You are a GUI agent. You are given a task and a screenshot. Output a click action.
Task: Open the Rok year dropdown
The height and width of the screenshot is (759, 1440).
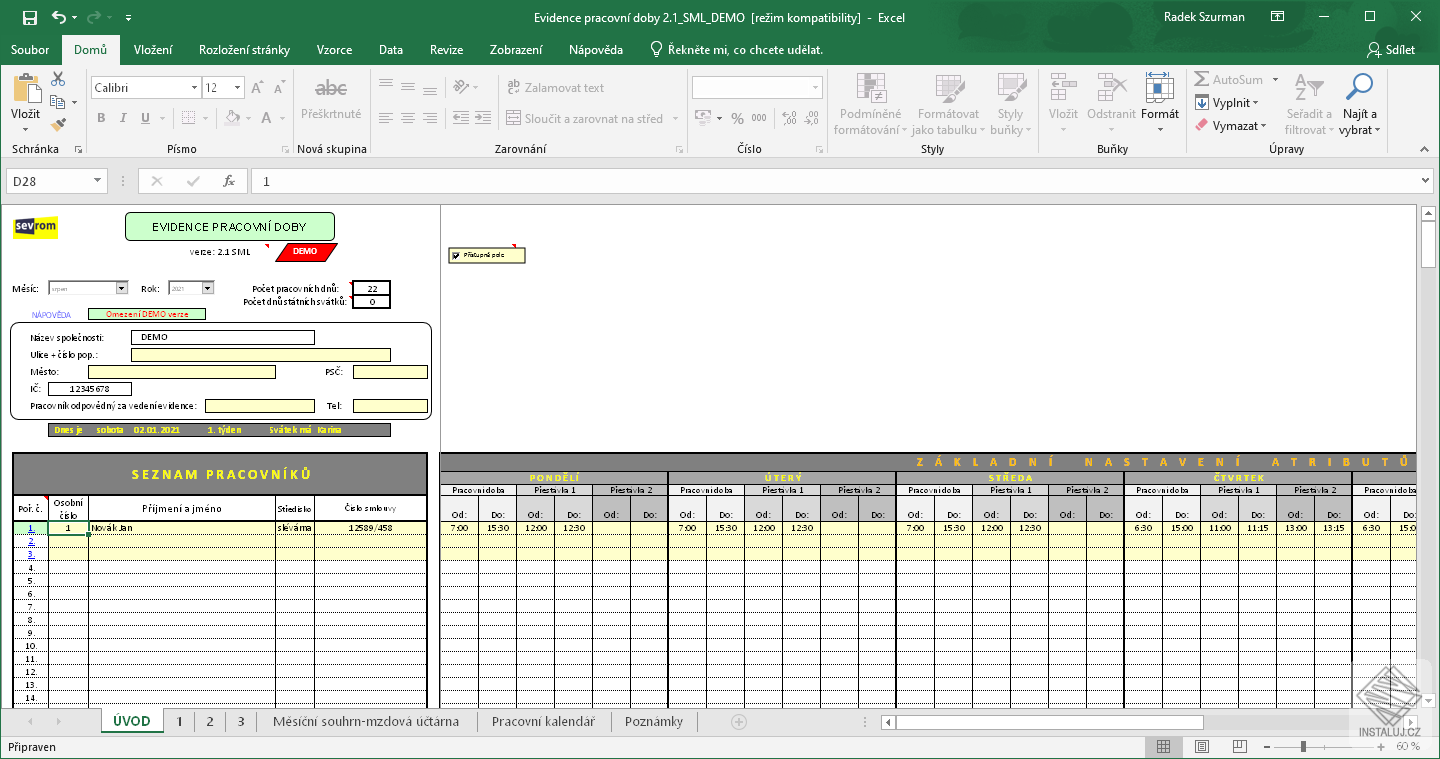point(210,287)
